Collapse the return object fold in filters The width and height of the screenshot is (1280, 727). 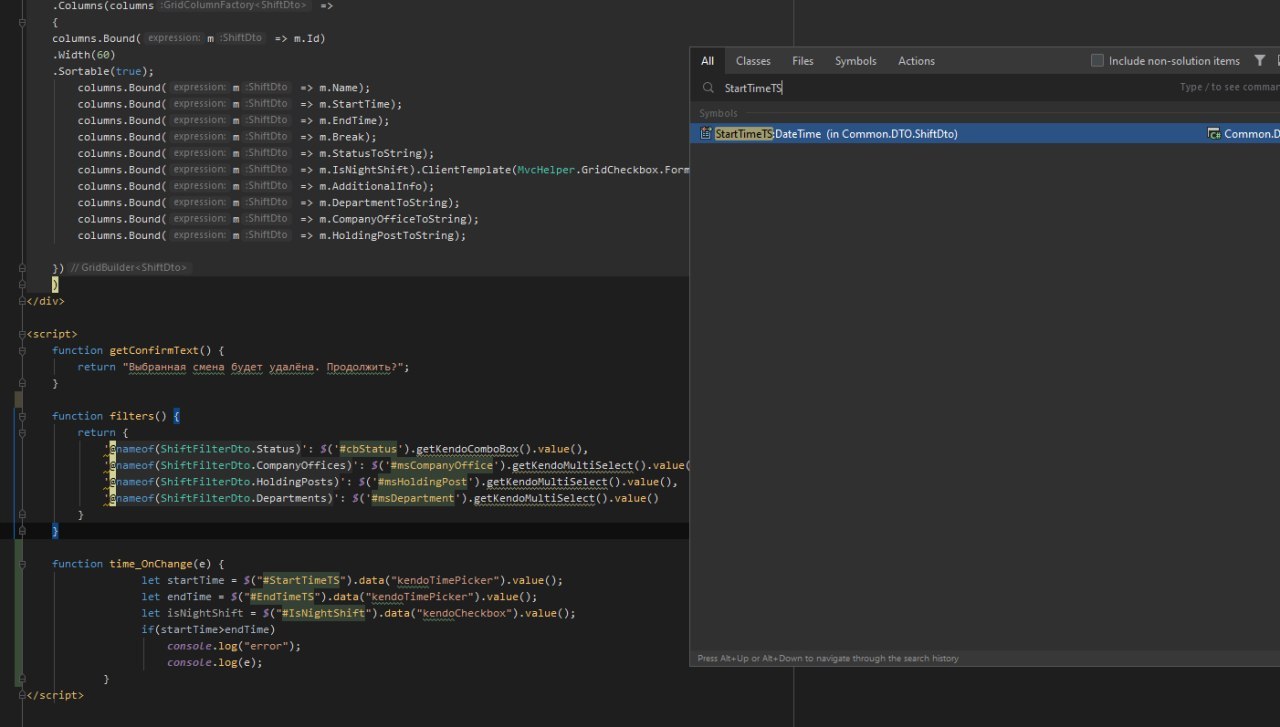click(23, 432)
